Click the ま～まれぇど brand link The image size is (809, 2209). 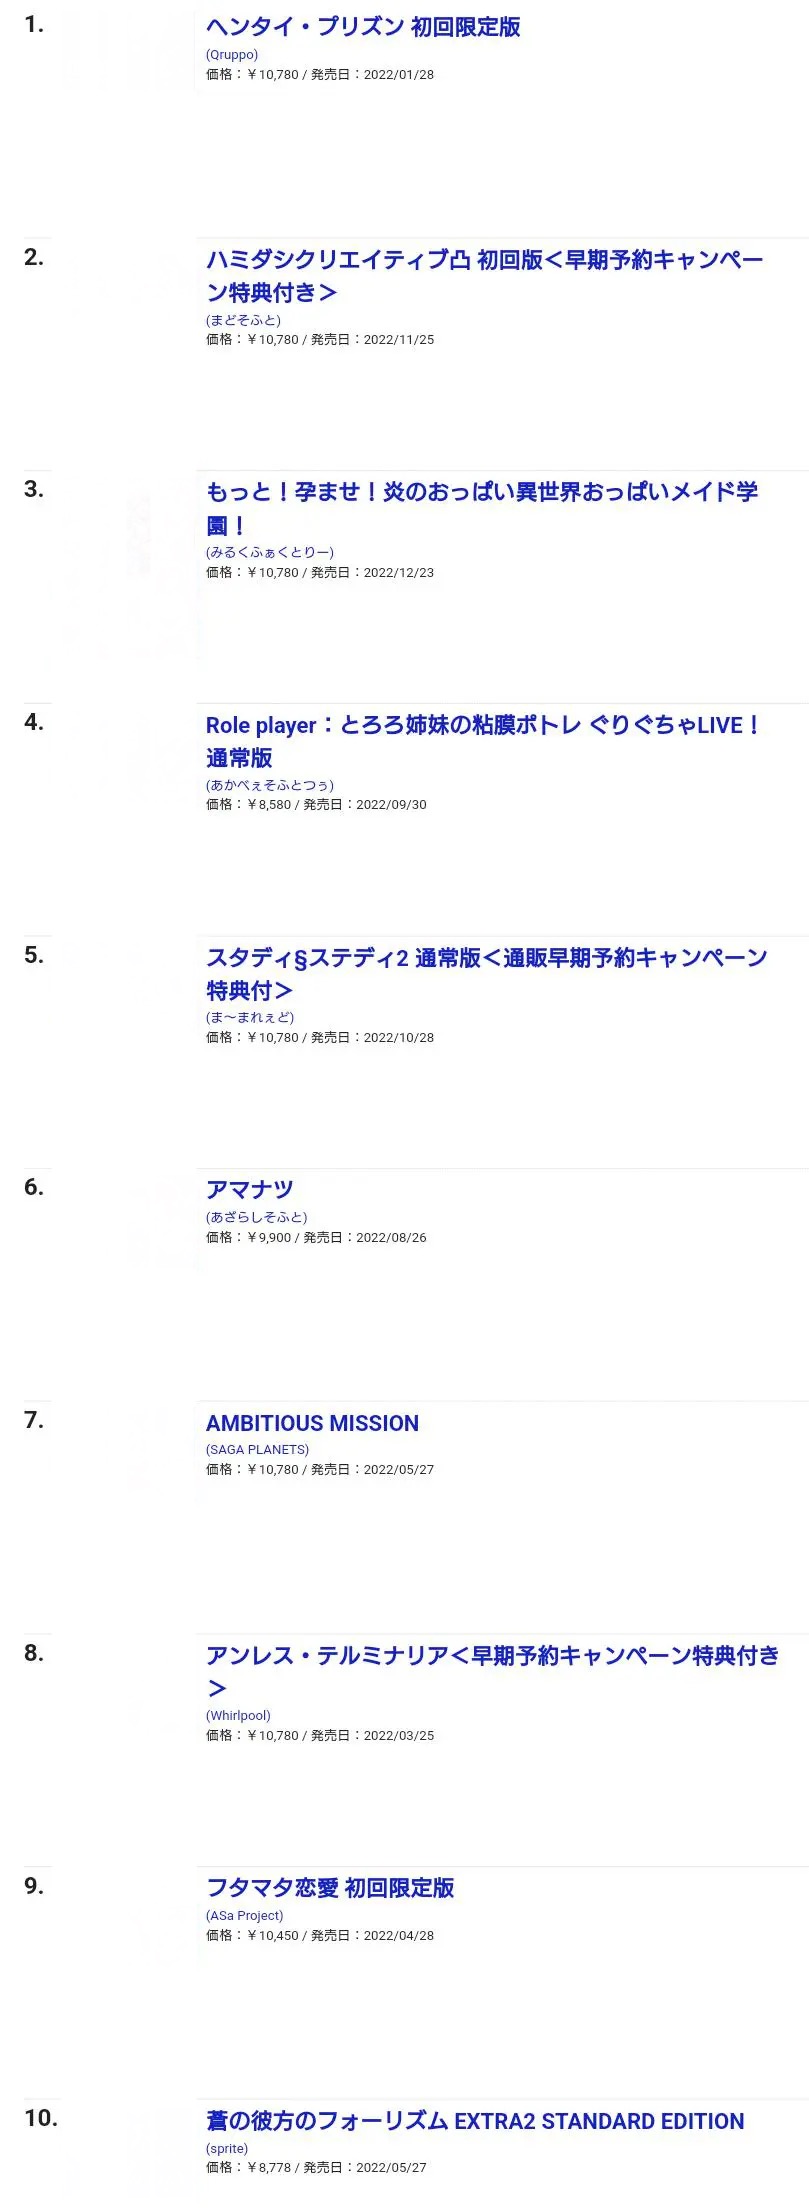[x=250, y=1017]
